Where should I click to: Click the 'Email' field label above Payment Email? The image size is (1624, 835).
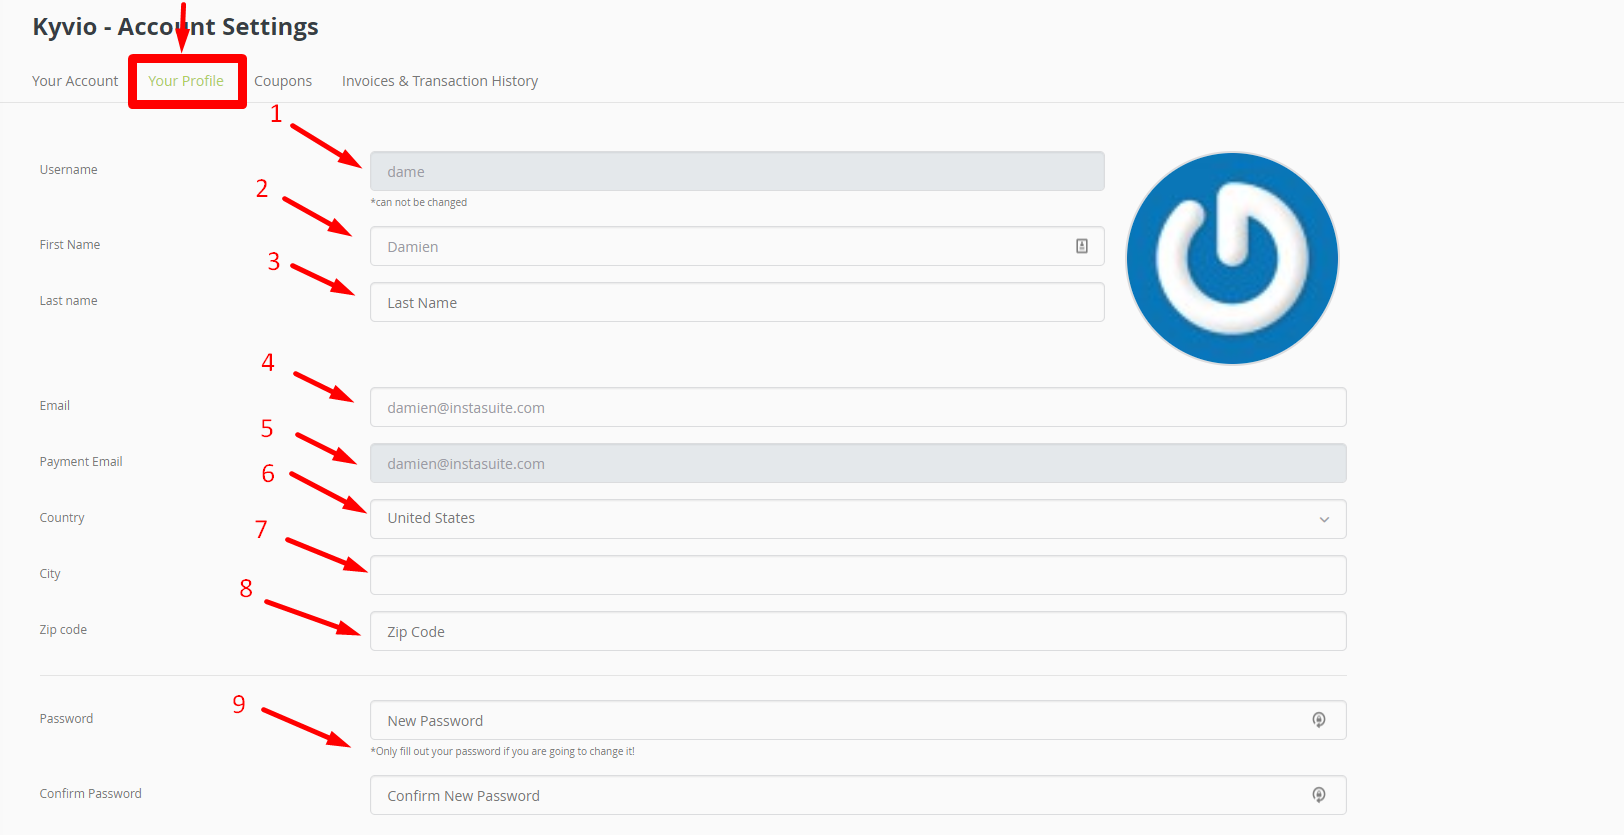[55, 406]
